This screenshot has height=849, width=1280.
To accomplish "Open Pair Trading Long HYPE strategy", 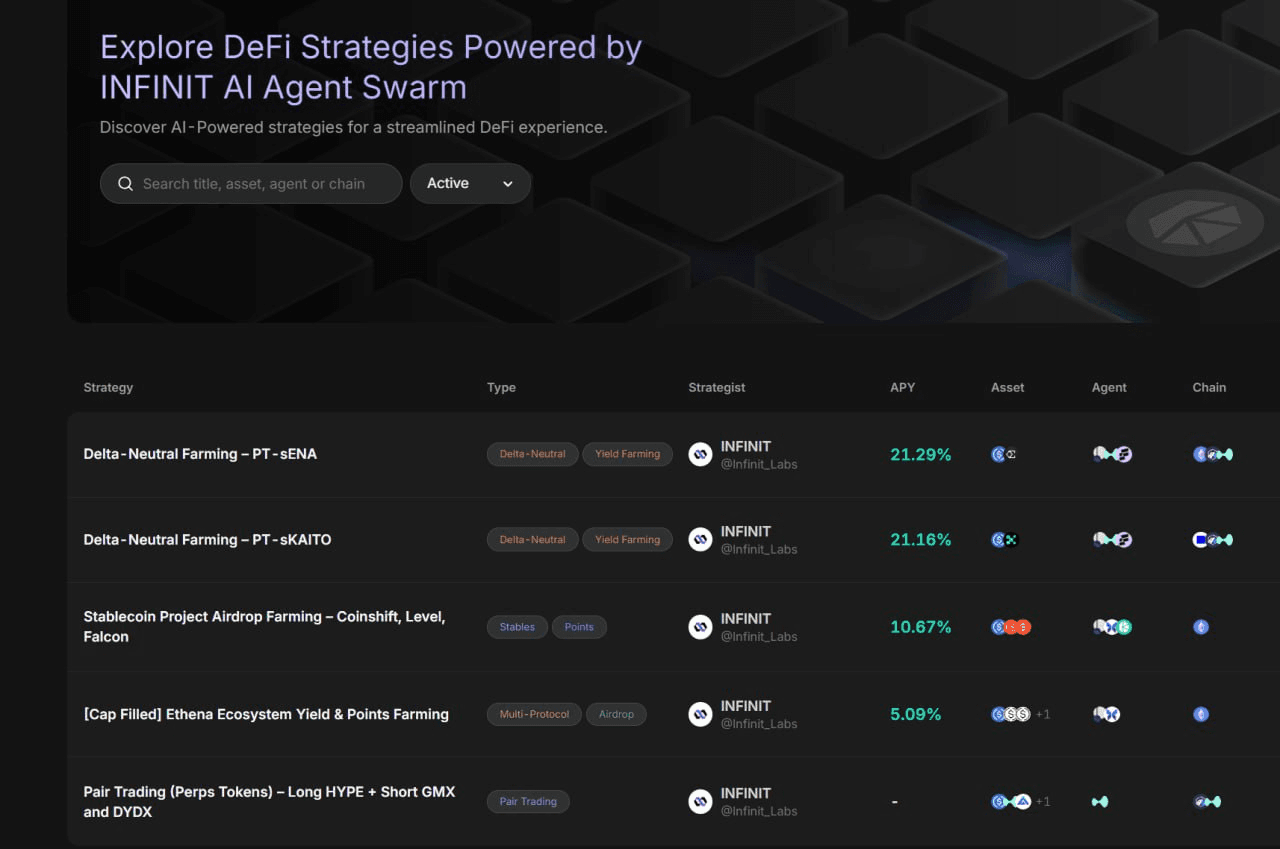I will (270, 802).
